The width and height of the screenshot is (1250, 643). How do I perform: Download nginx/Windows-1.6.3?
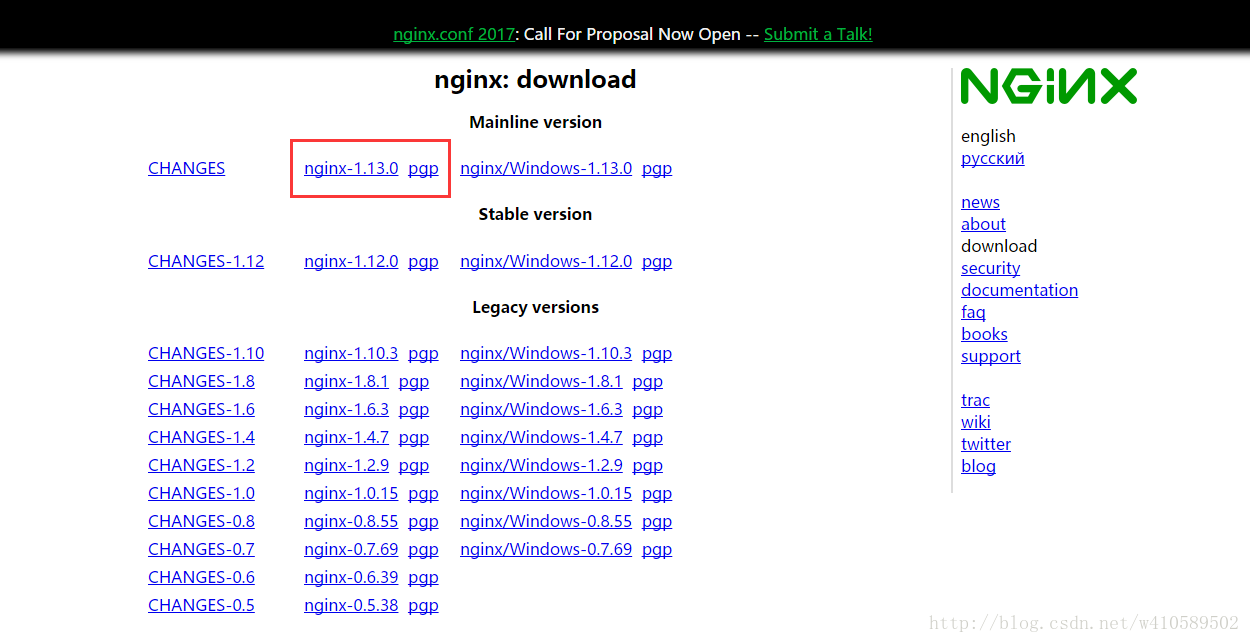[x=541, y=409]
